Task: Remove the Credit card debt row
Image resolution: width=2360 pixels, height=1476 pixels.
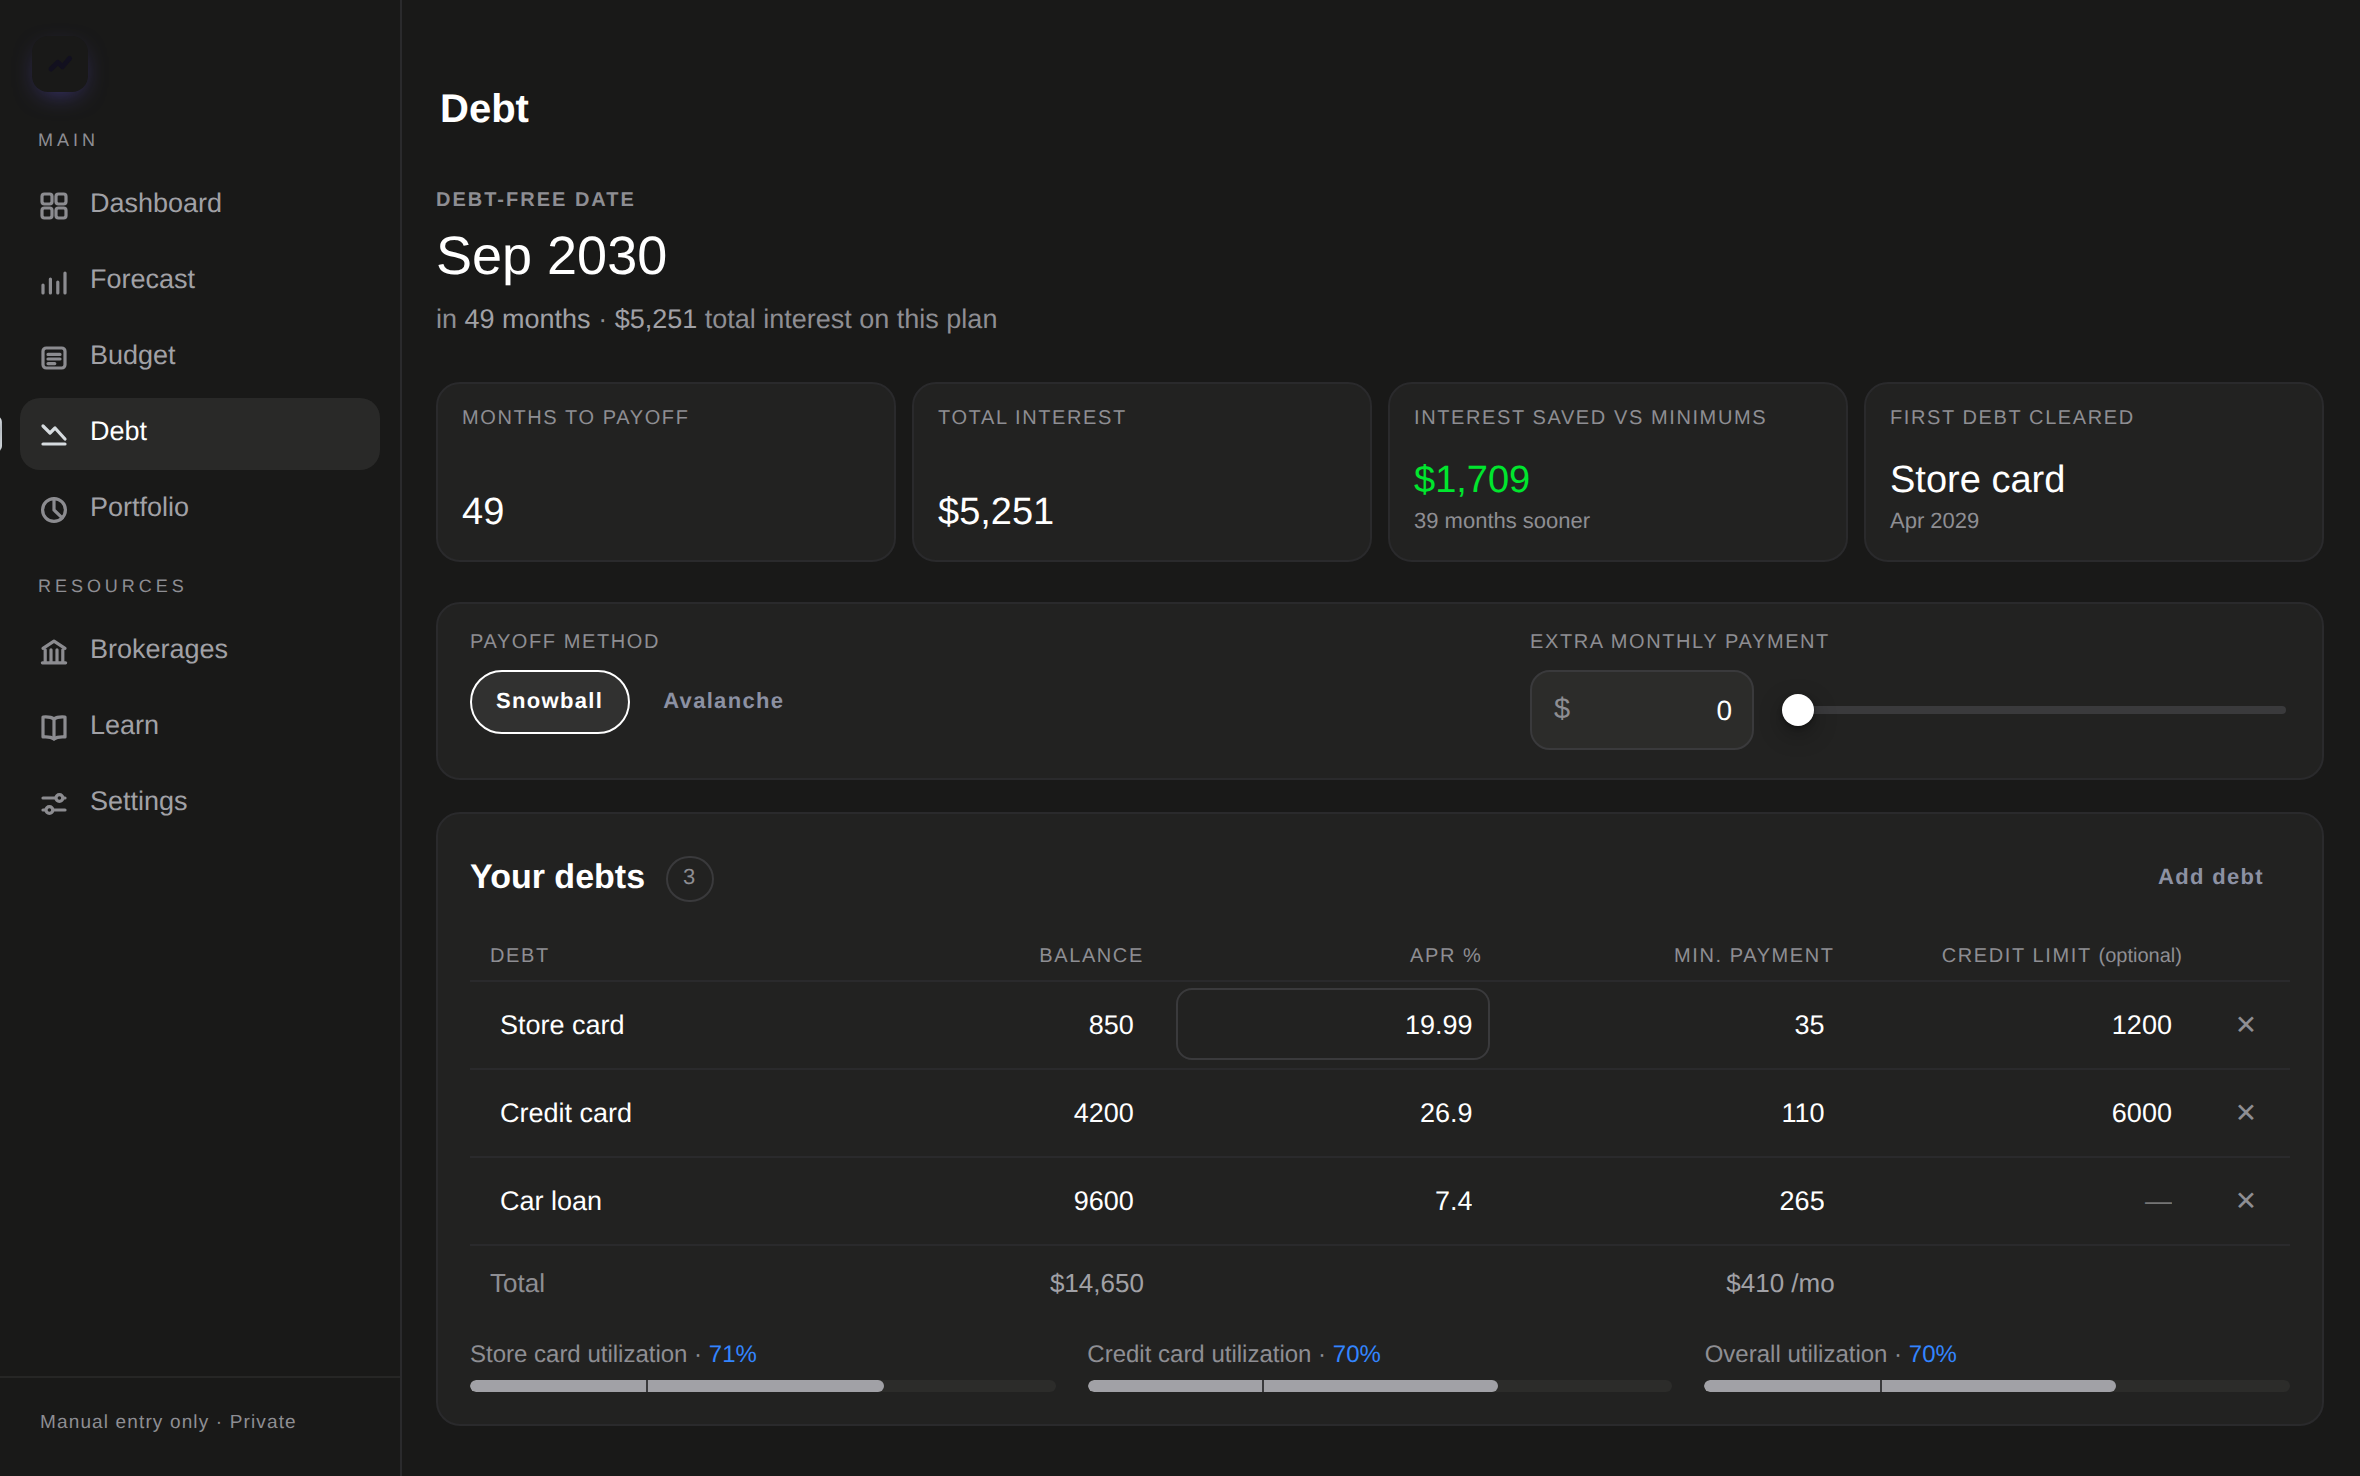Action: click(2246, 1113)
